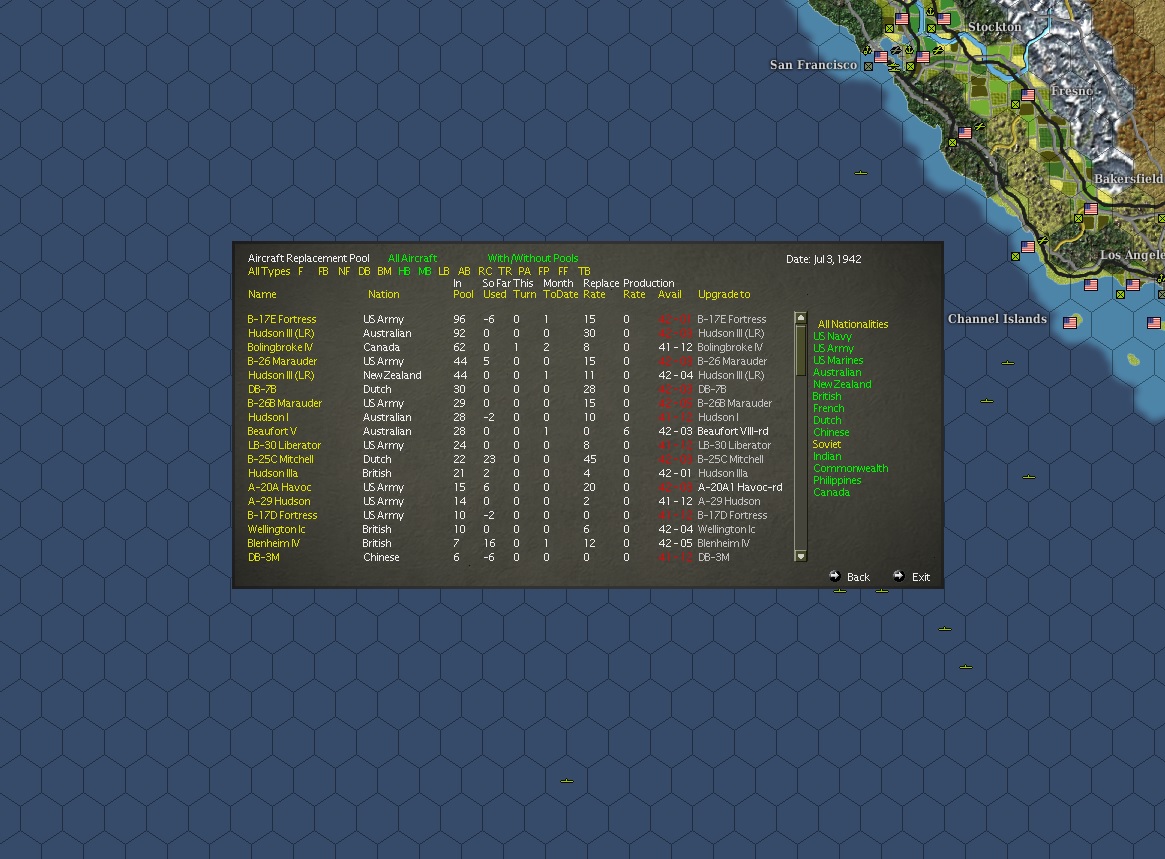Viewport: 1165px width, 859px height.
Task: Toggle With/Without Pools option
Action: 533,258
